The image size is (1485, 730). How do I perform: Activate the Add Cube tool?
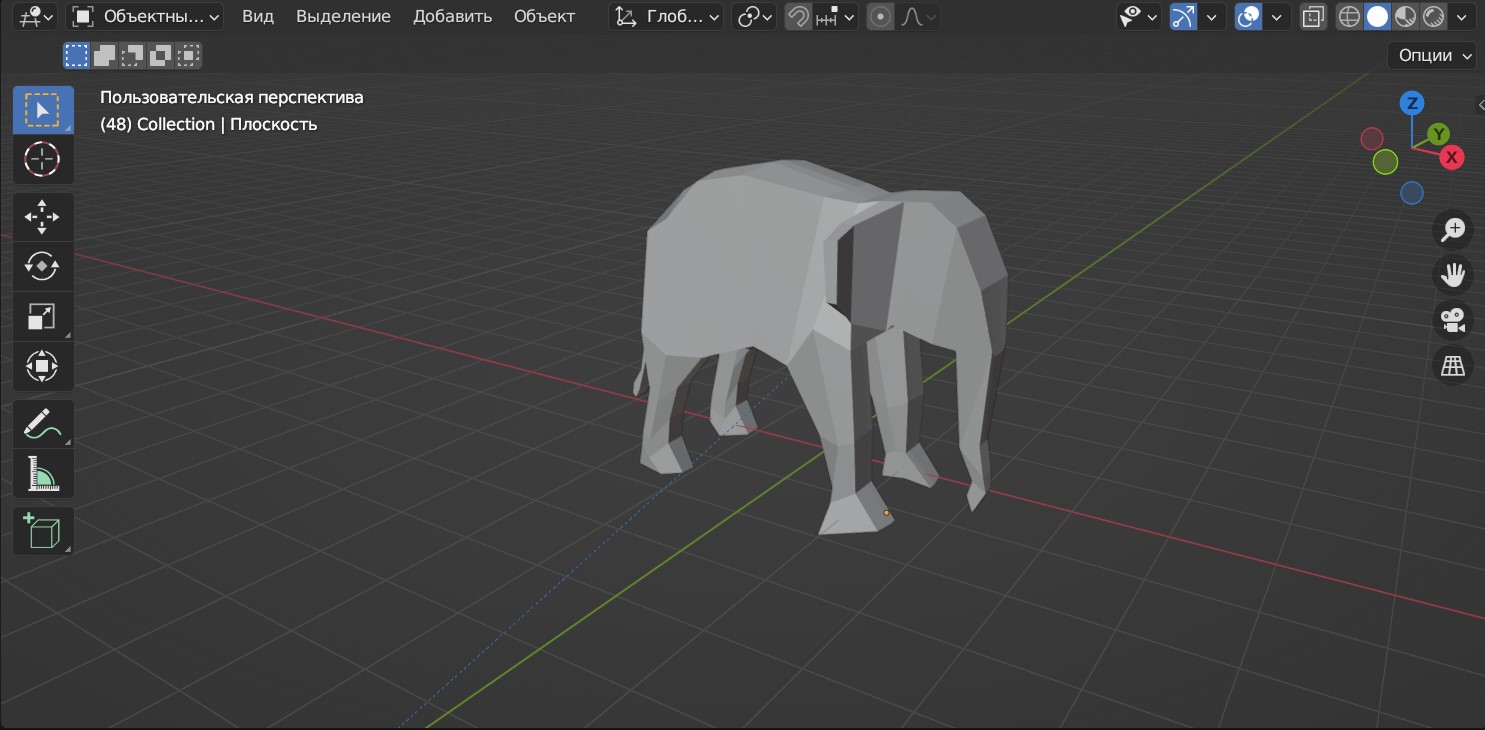pos(43,531)
